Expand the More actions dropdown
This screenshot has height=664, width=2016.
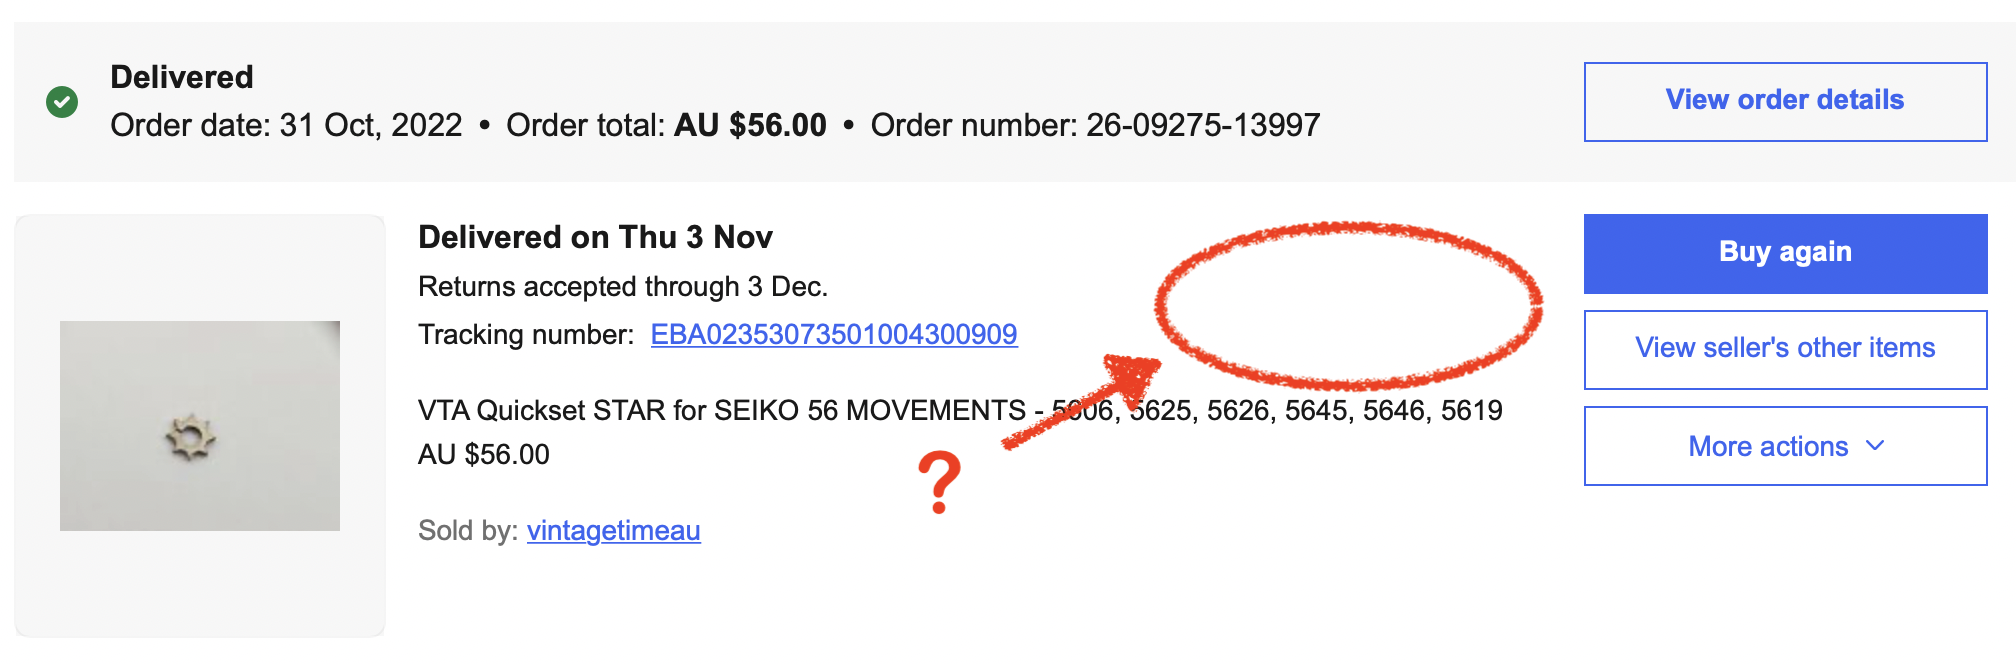pos(1768,446)
